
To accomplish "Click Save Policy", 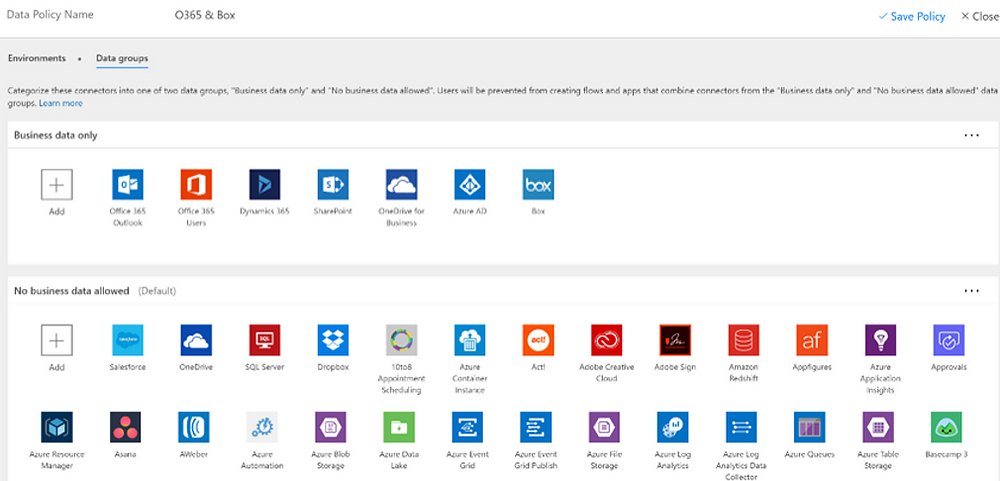I will (912, 17).
